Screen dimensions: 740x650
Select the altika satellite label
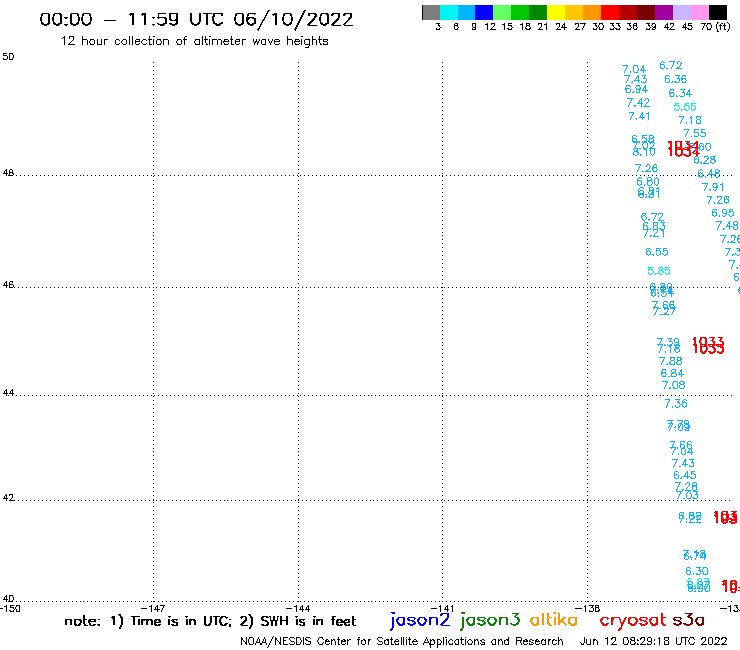(x=554, y=620)
